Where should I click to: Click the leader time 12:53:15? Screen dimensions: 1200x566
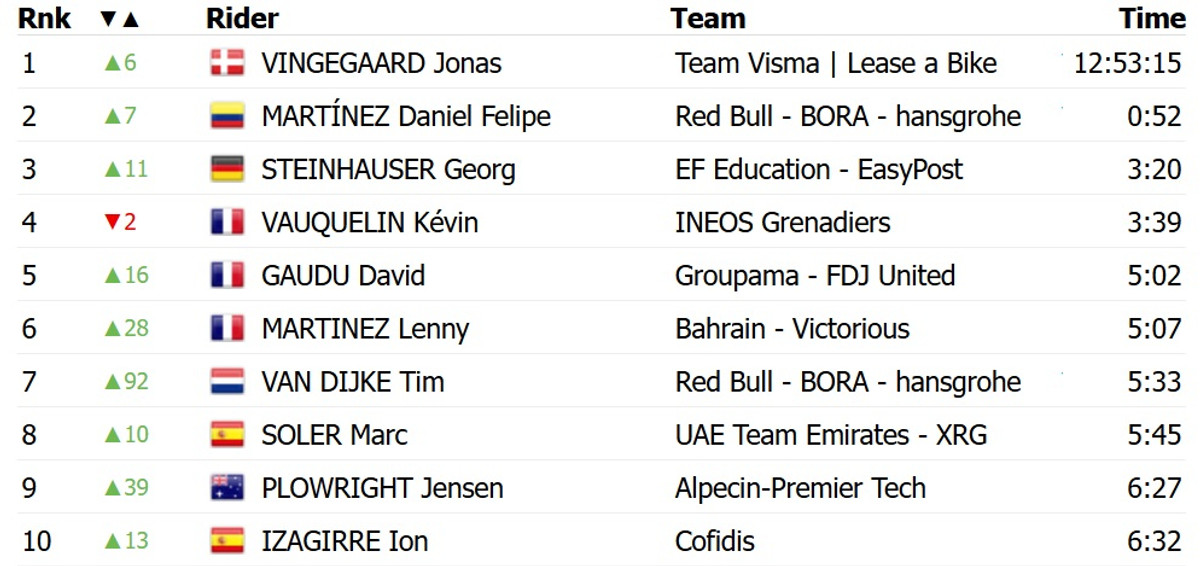click(x=1128, y=63)
